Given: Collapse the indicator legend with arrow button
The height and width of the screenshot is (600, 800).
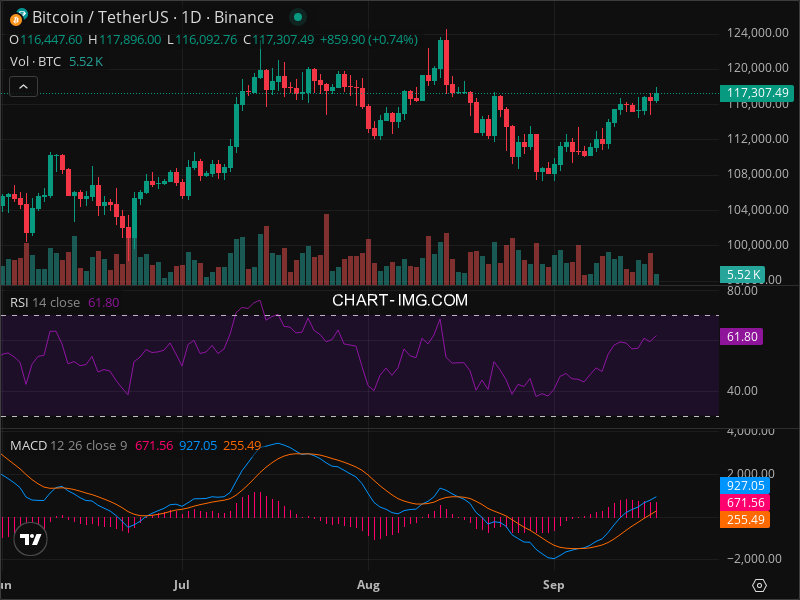Looking at the screenshot, I should click(x=23, y=87).
